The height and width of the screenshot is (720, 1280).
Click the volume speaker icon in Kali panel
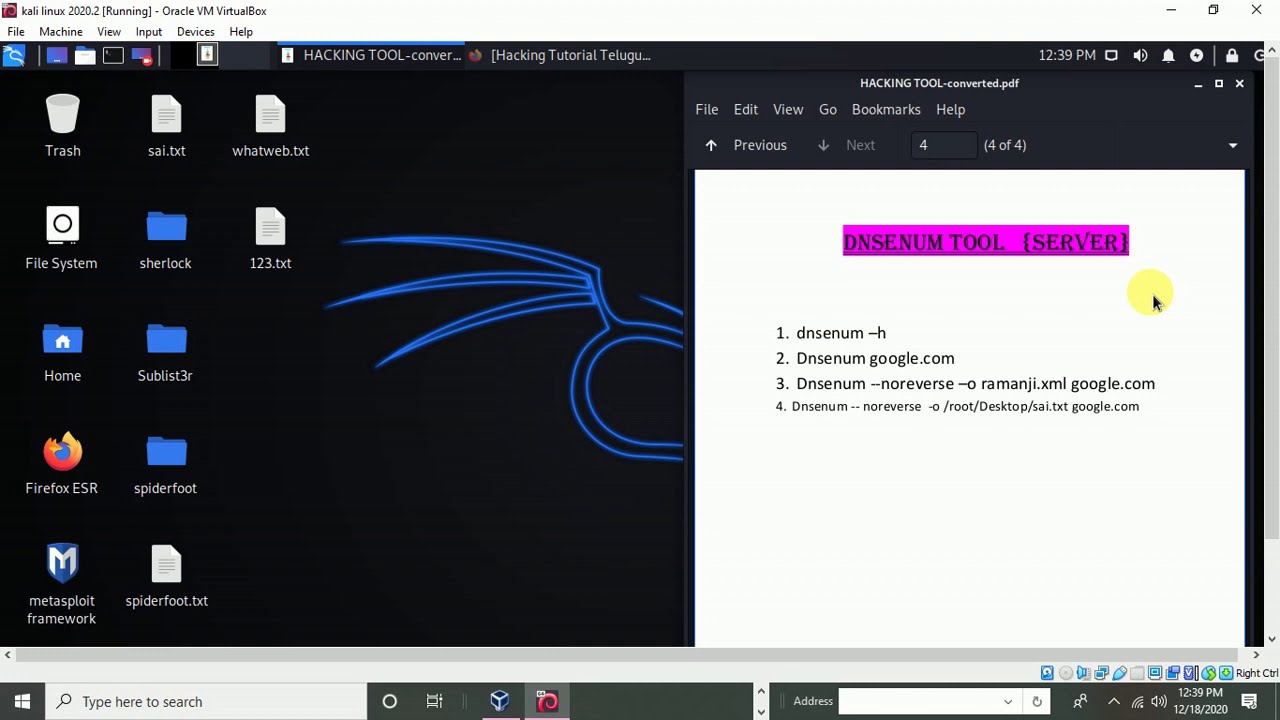click(1140, 56)
